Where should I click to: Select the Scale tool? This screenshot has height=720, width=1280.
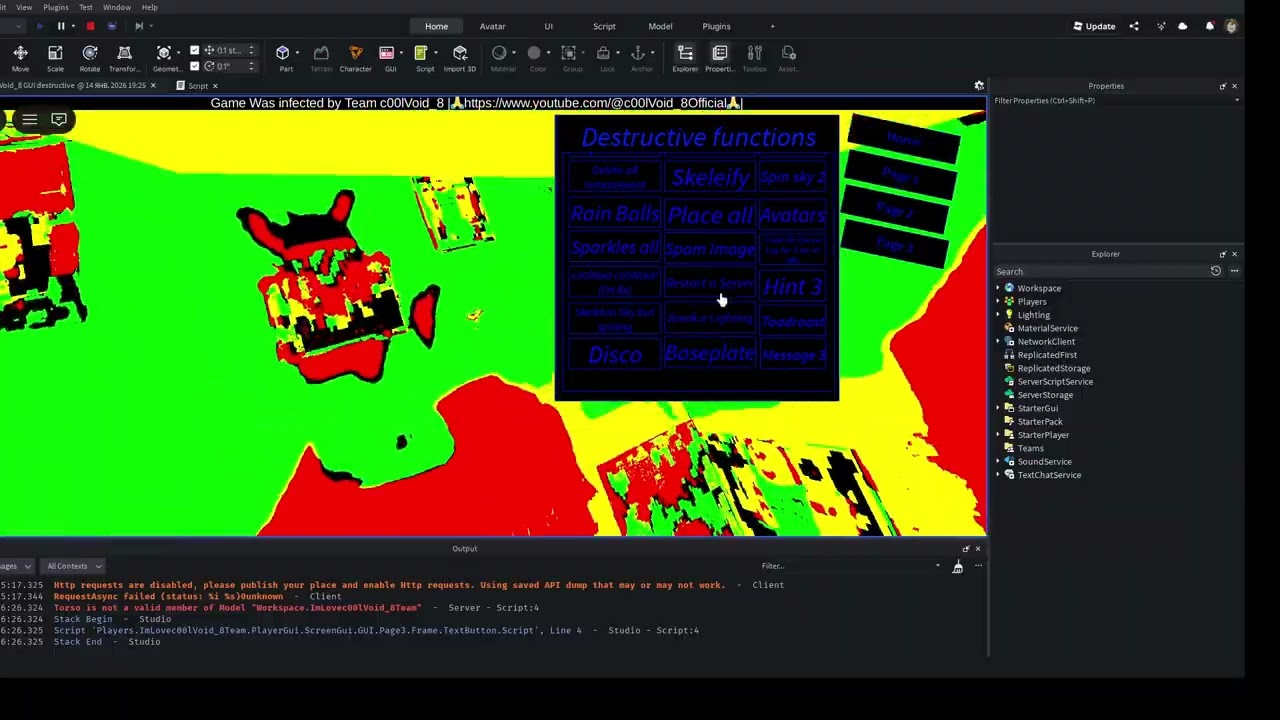click(55, 58)
